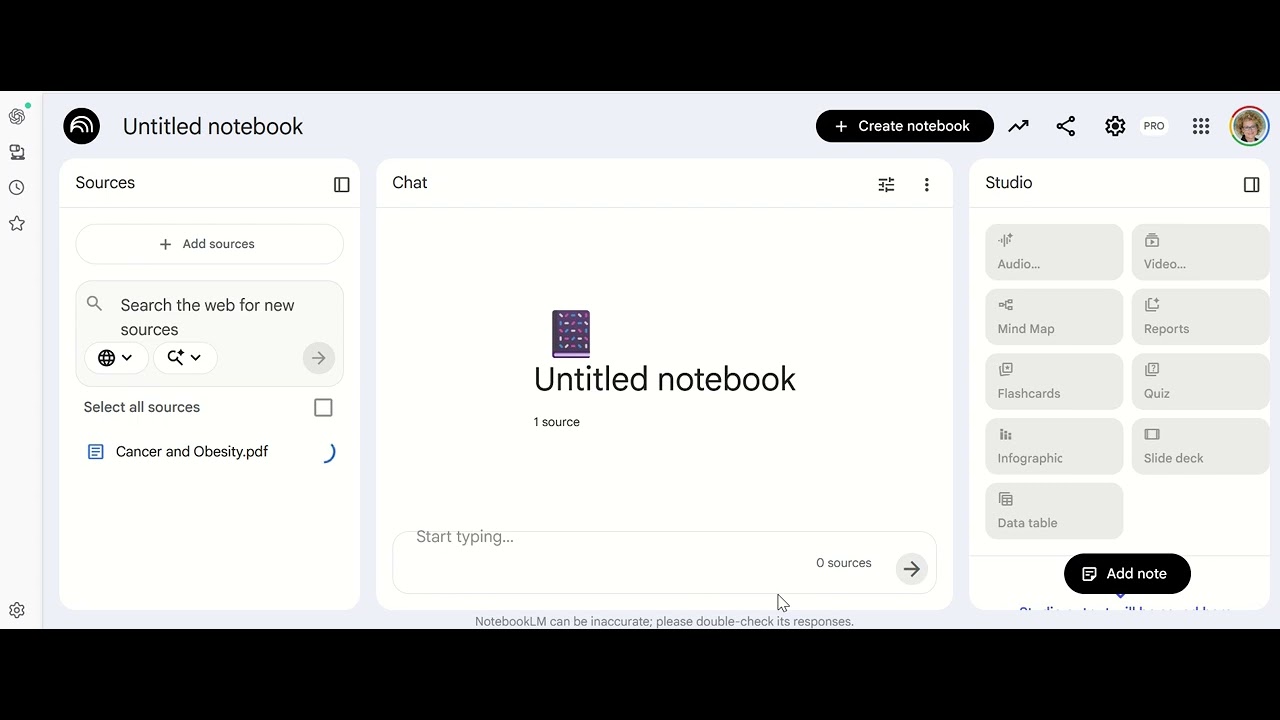Open the favorites star sidebar icon
Screen dimensions: 1280x720
pos(17,223)
